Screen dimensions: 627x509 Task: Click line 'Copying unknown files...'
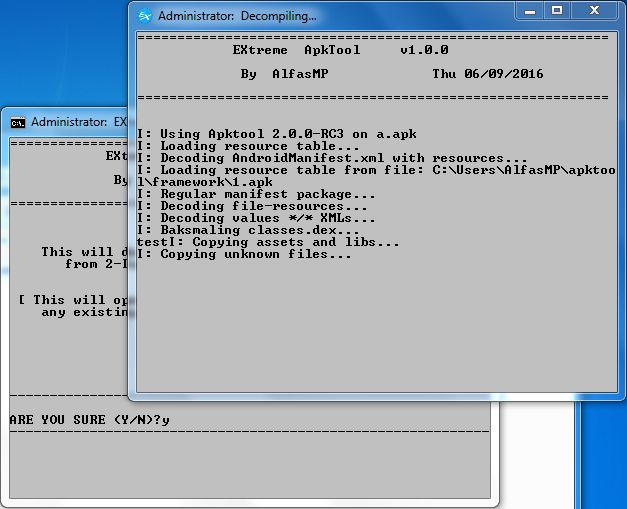pyautogui.click(x=244, y=254)
